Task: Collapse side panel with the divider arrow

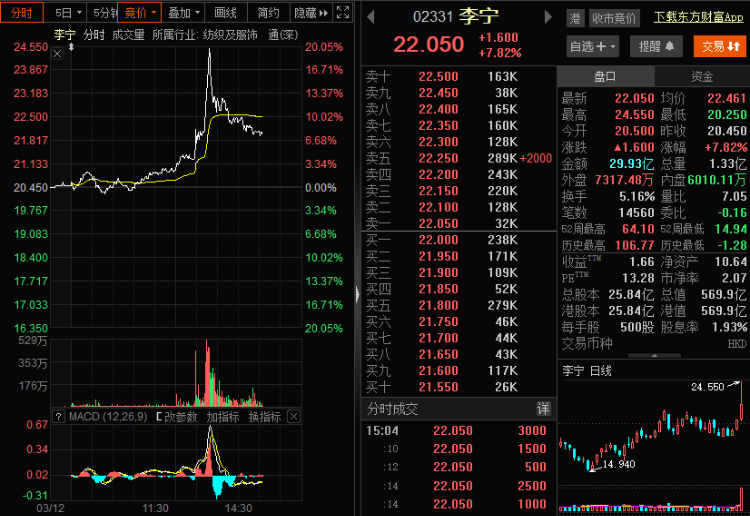Action: tap(357, 294)
